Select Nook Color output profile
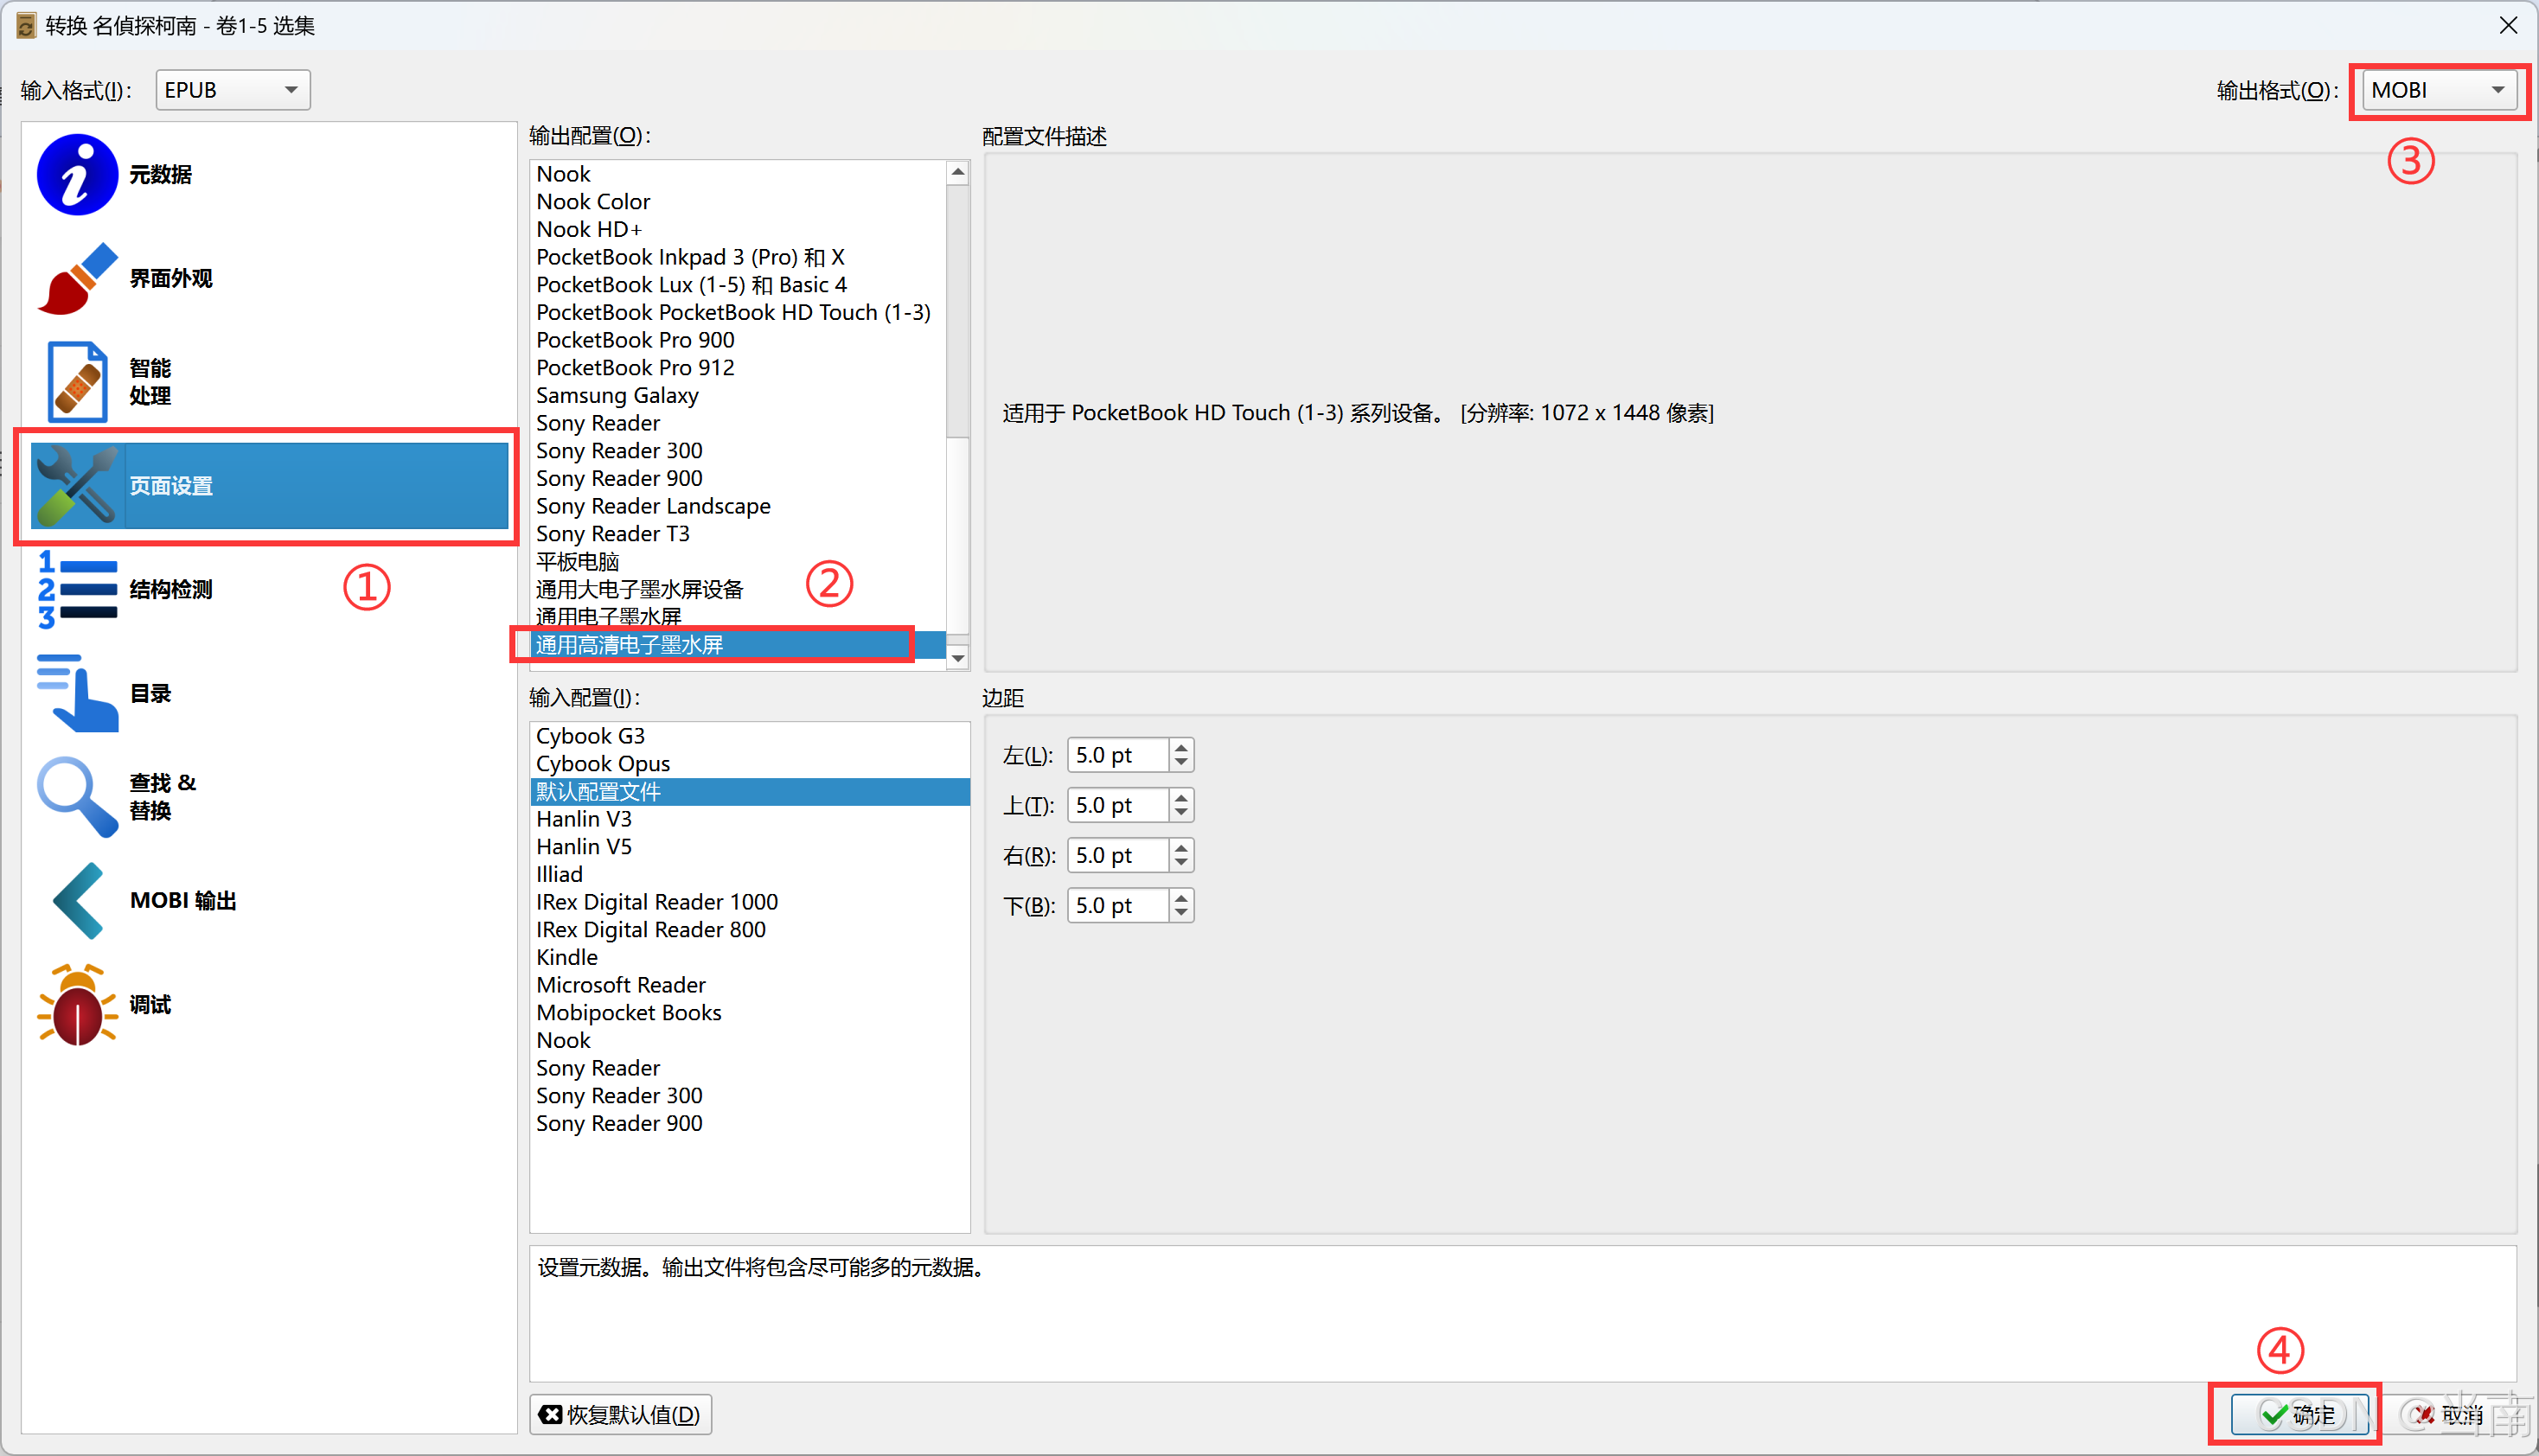This screenshot has width=2539, height=1456. [x=592, y=201]
